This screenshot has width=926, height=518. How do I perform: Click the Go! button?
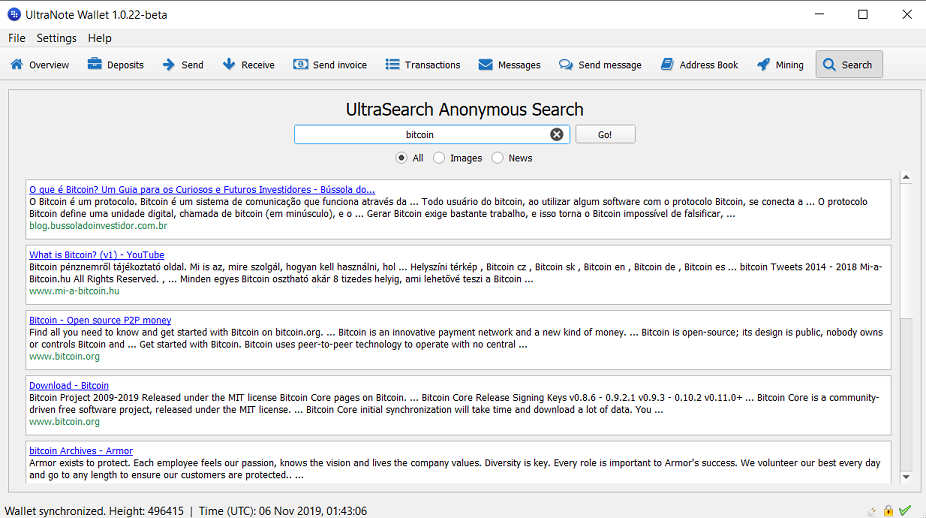click(605, 134)
